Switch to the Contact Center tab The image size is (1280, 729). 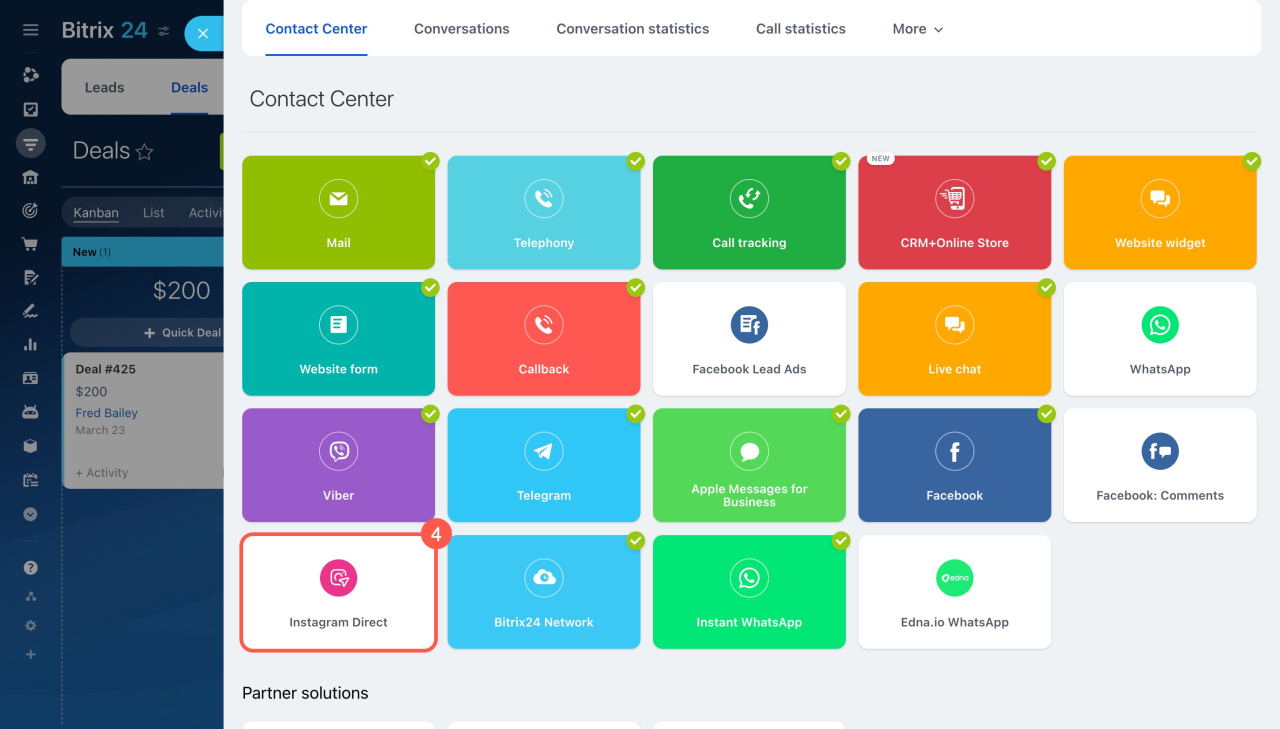click(316, 29)
